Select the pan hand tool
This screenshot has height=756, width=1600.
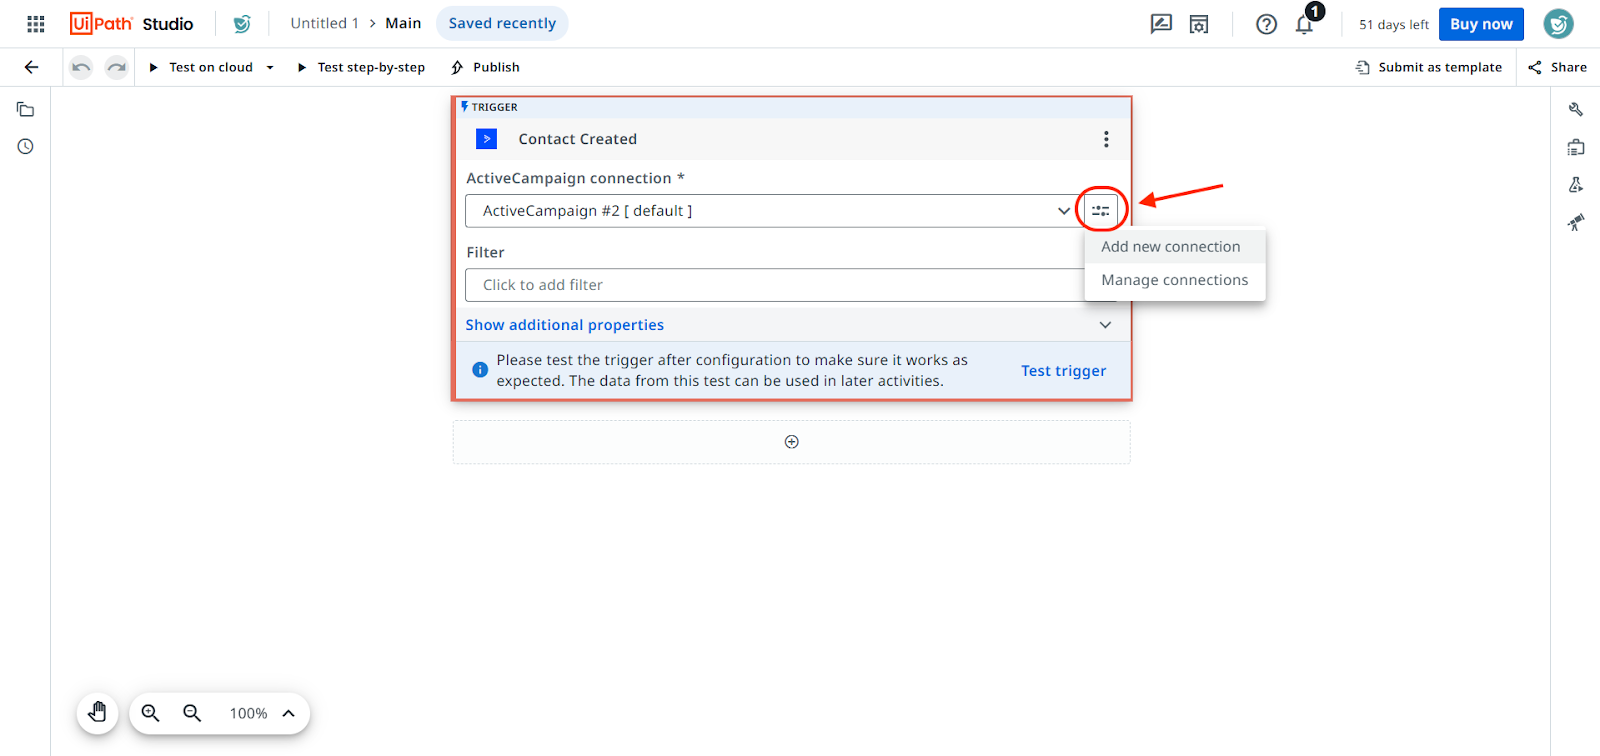[x=98, y=713]
